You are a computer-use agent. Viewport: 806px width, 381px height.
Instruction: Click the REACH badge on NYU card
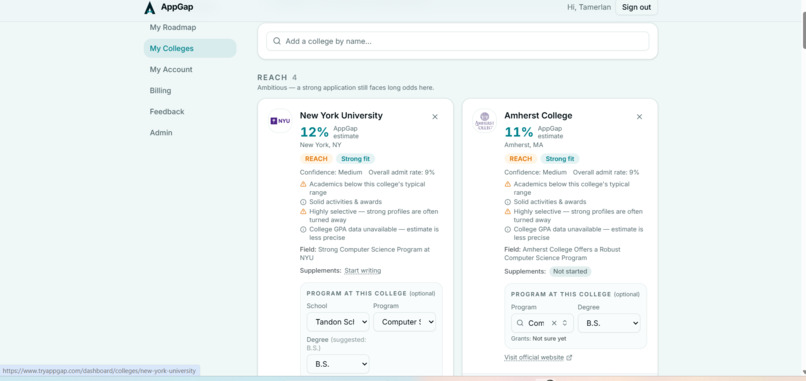[x=316, y=159]
